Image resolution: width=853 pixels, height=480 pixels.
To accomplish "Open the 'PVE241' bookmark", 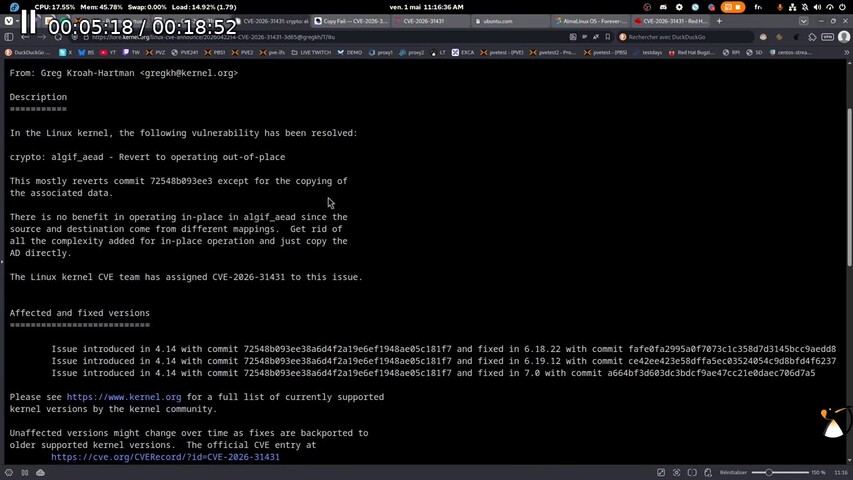I will click(x=185, y=53).
